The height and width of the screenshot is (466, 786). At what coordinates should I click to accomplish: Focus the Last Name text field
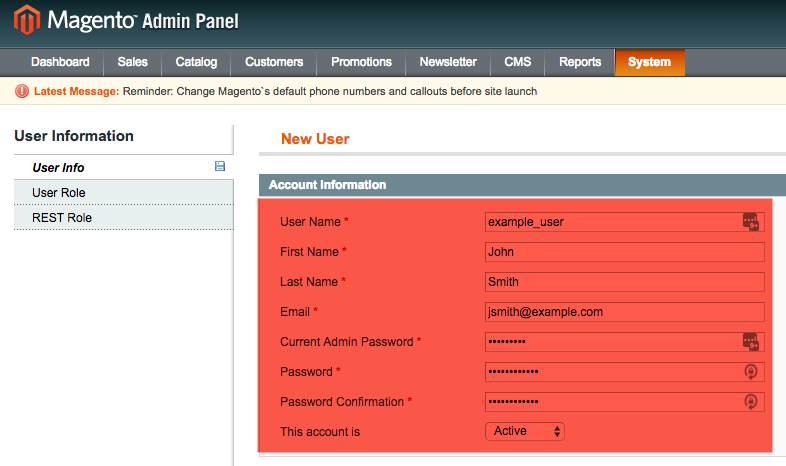pyautogui.click(x=624, y=282)
